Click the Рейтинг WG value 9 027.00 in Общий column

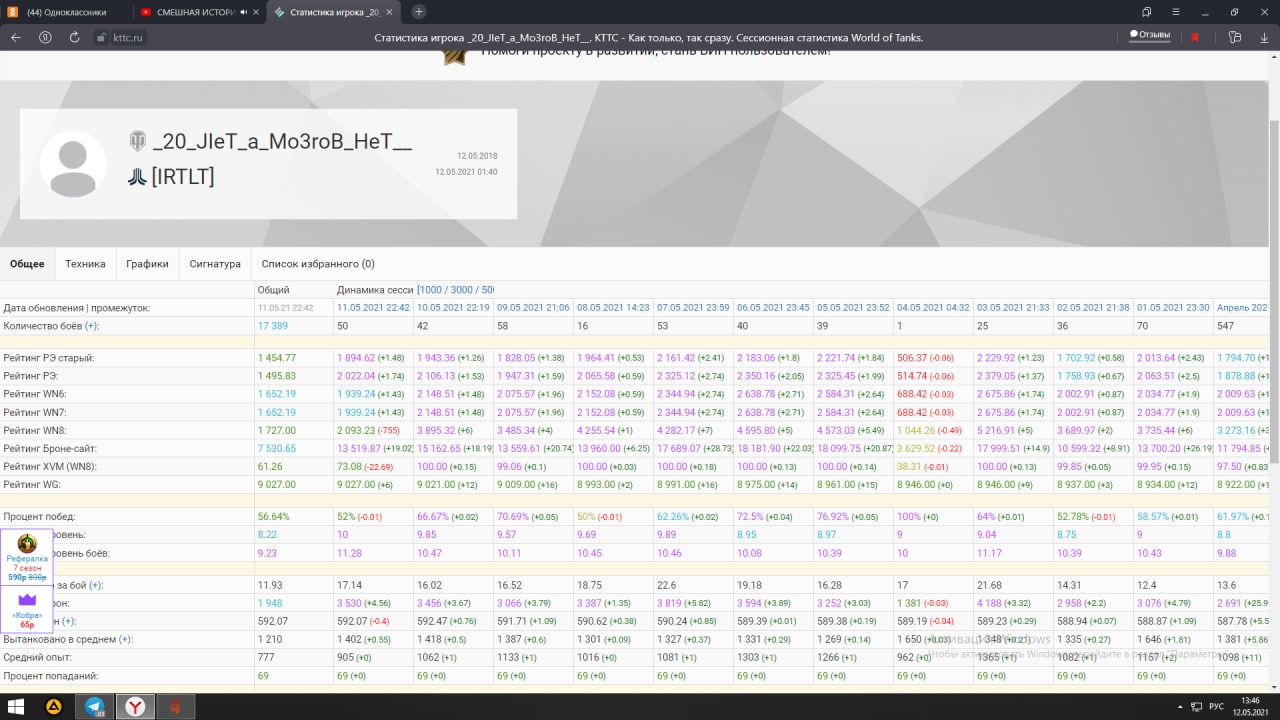[276, 484]
